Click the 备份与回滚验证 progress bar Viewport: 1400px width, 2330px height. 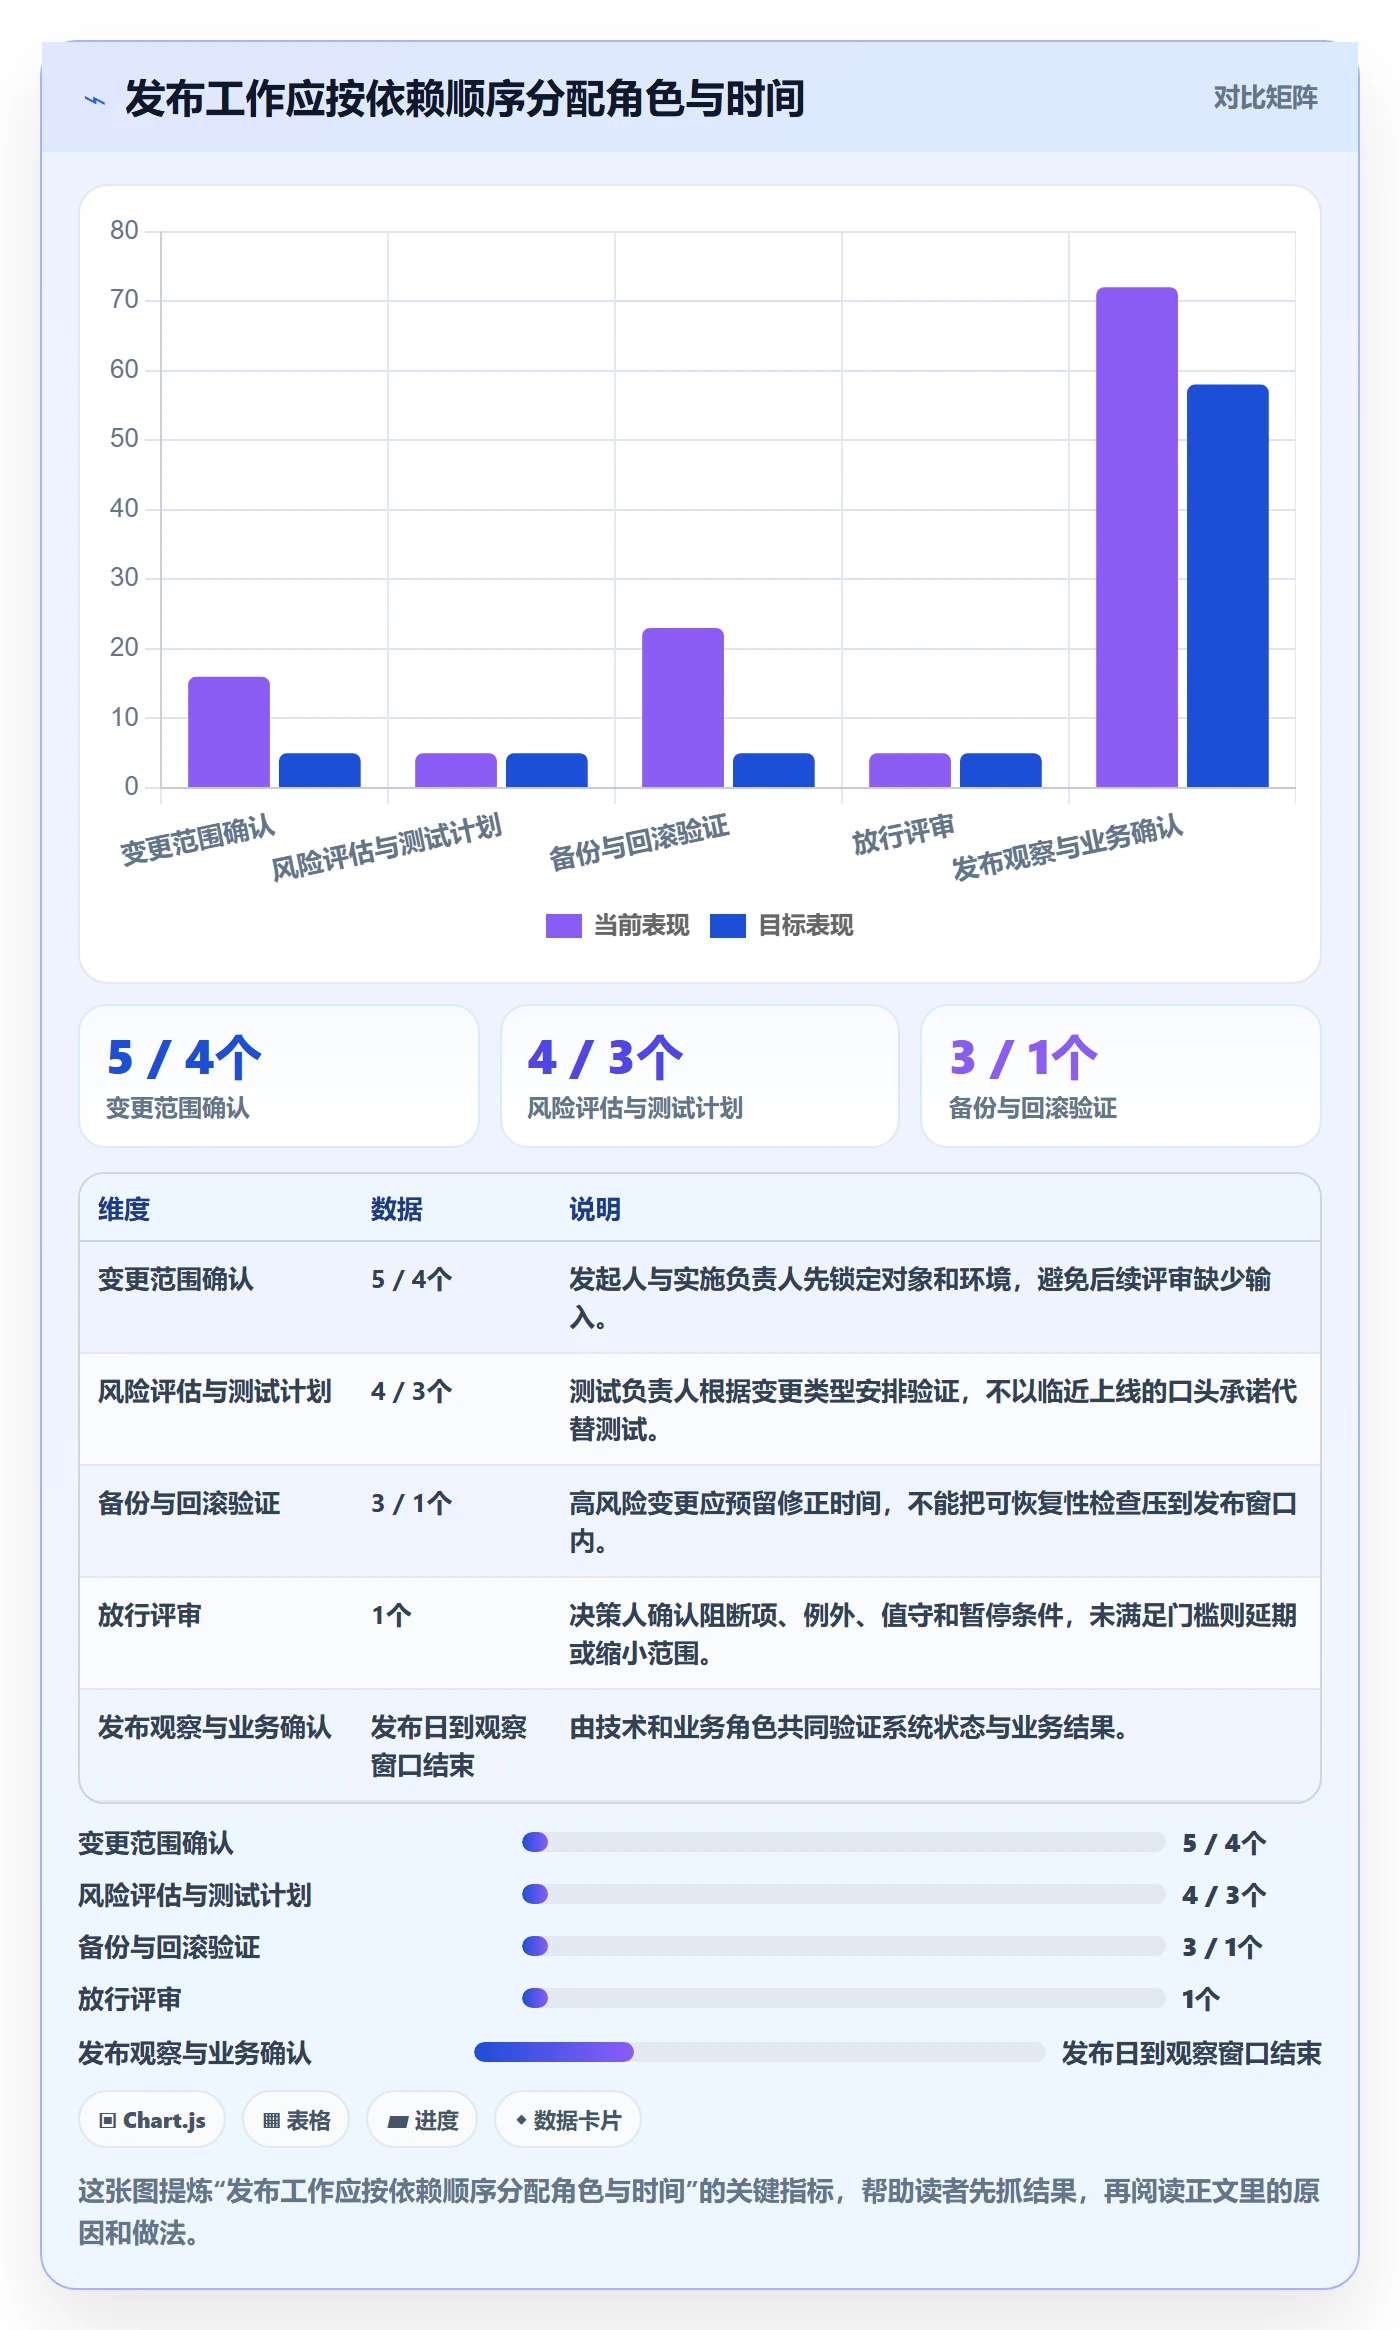coord(843,1946)
